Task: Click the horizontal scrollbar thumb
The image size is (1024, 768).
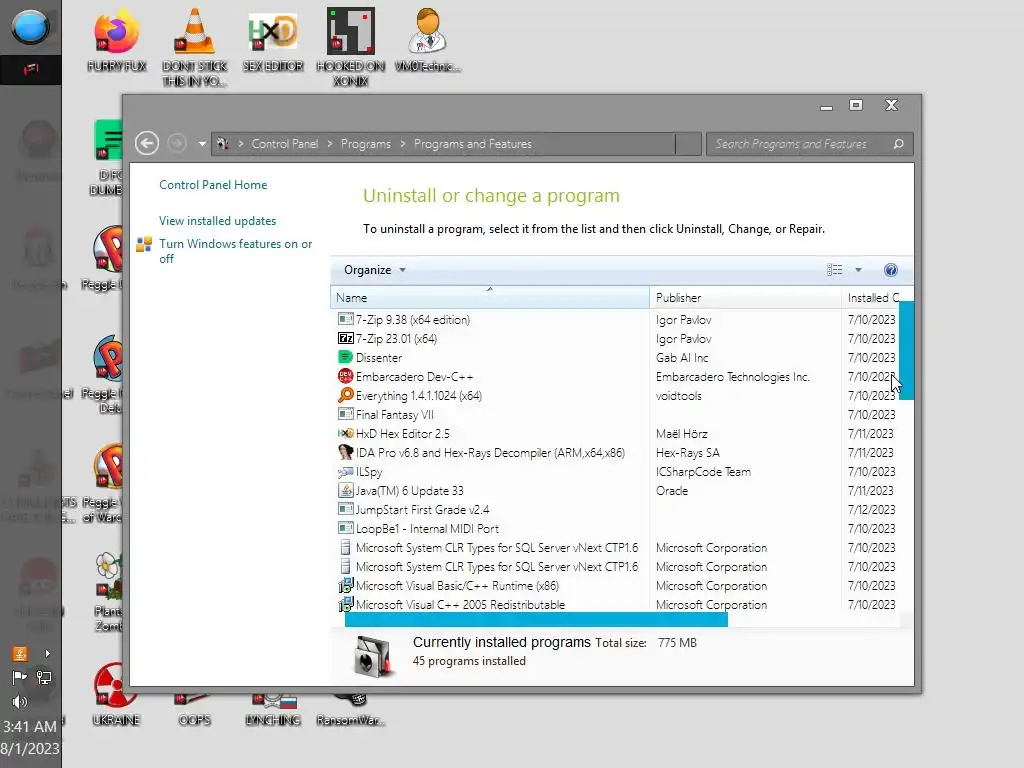Action: click(x=536, y=620)
